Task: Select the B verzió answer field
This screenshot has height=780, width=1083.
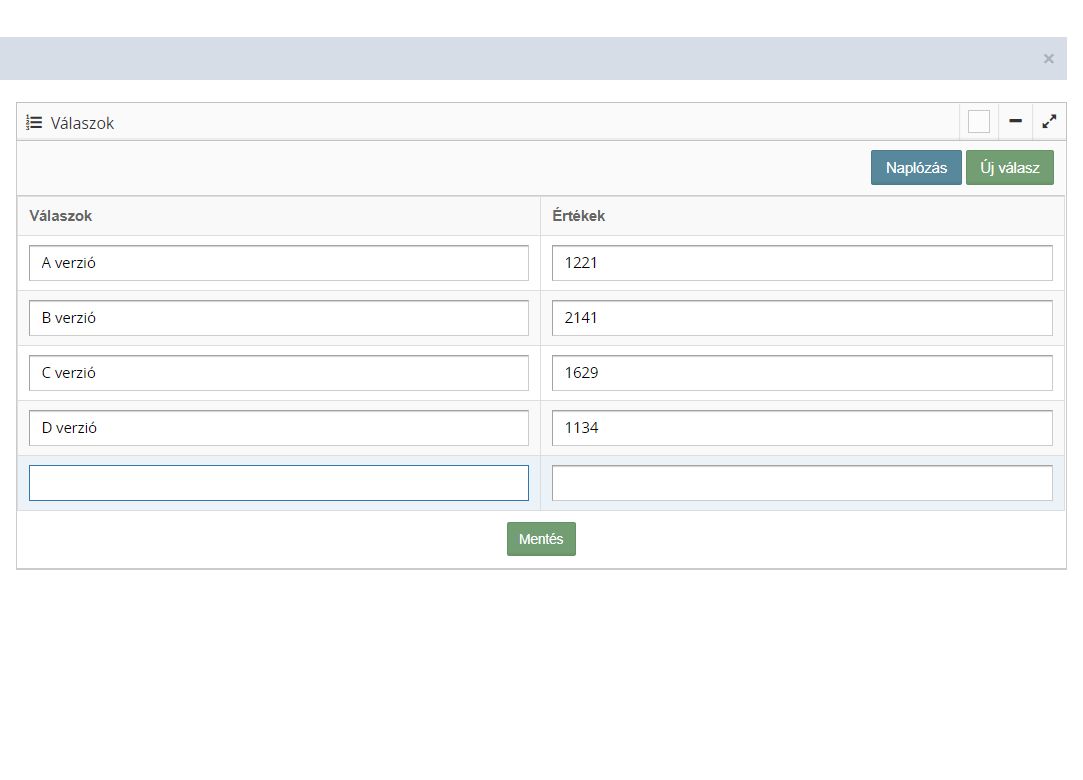Action: coord(278,318)
